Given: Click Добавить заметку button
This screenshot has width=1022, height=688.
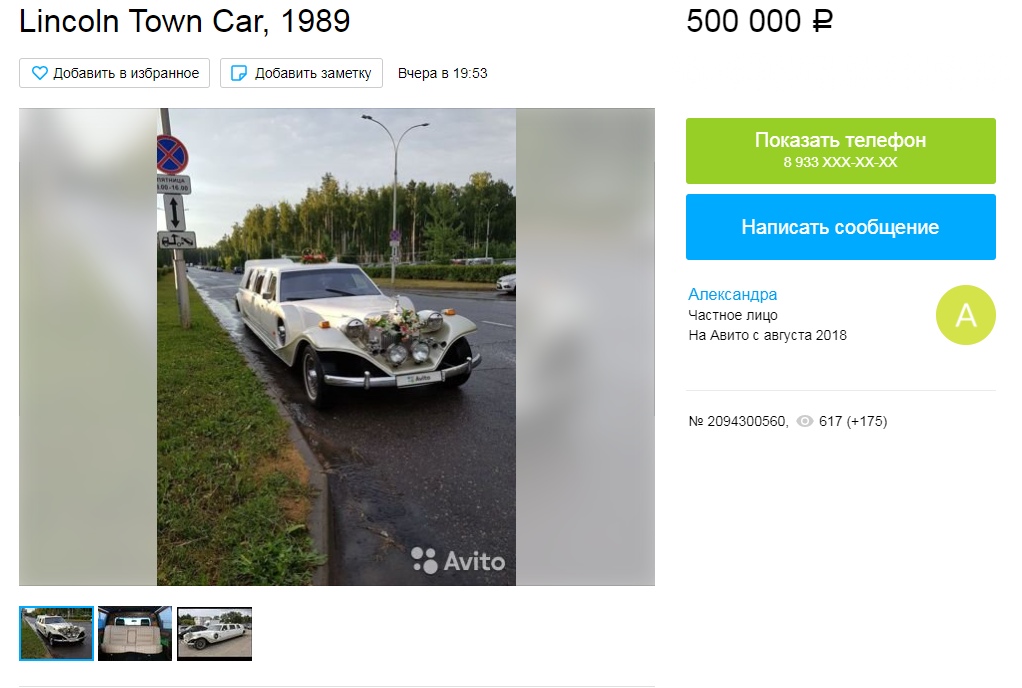Looking at the screenshot, I should 301,73.
